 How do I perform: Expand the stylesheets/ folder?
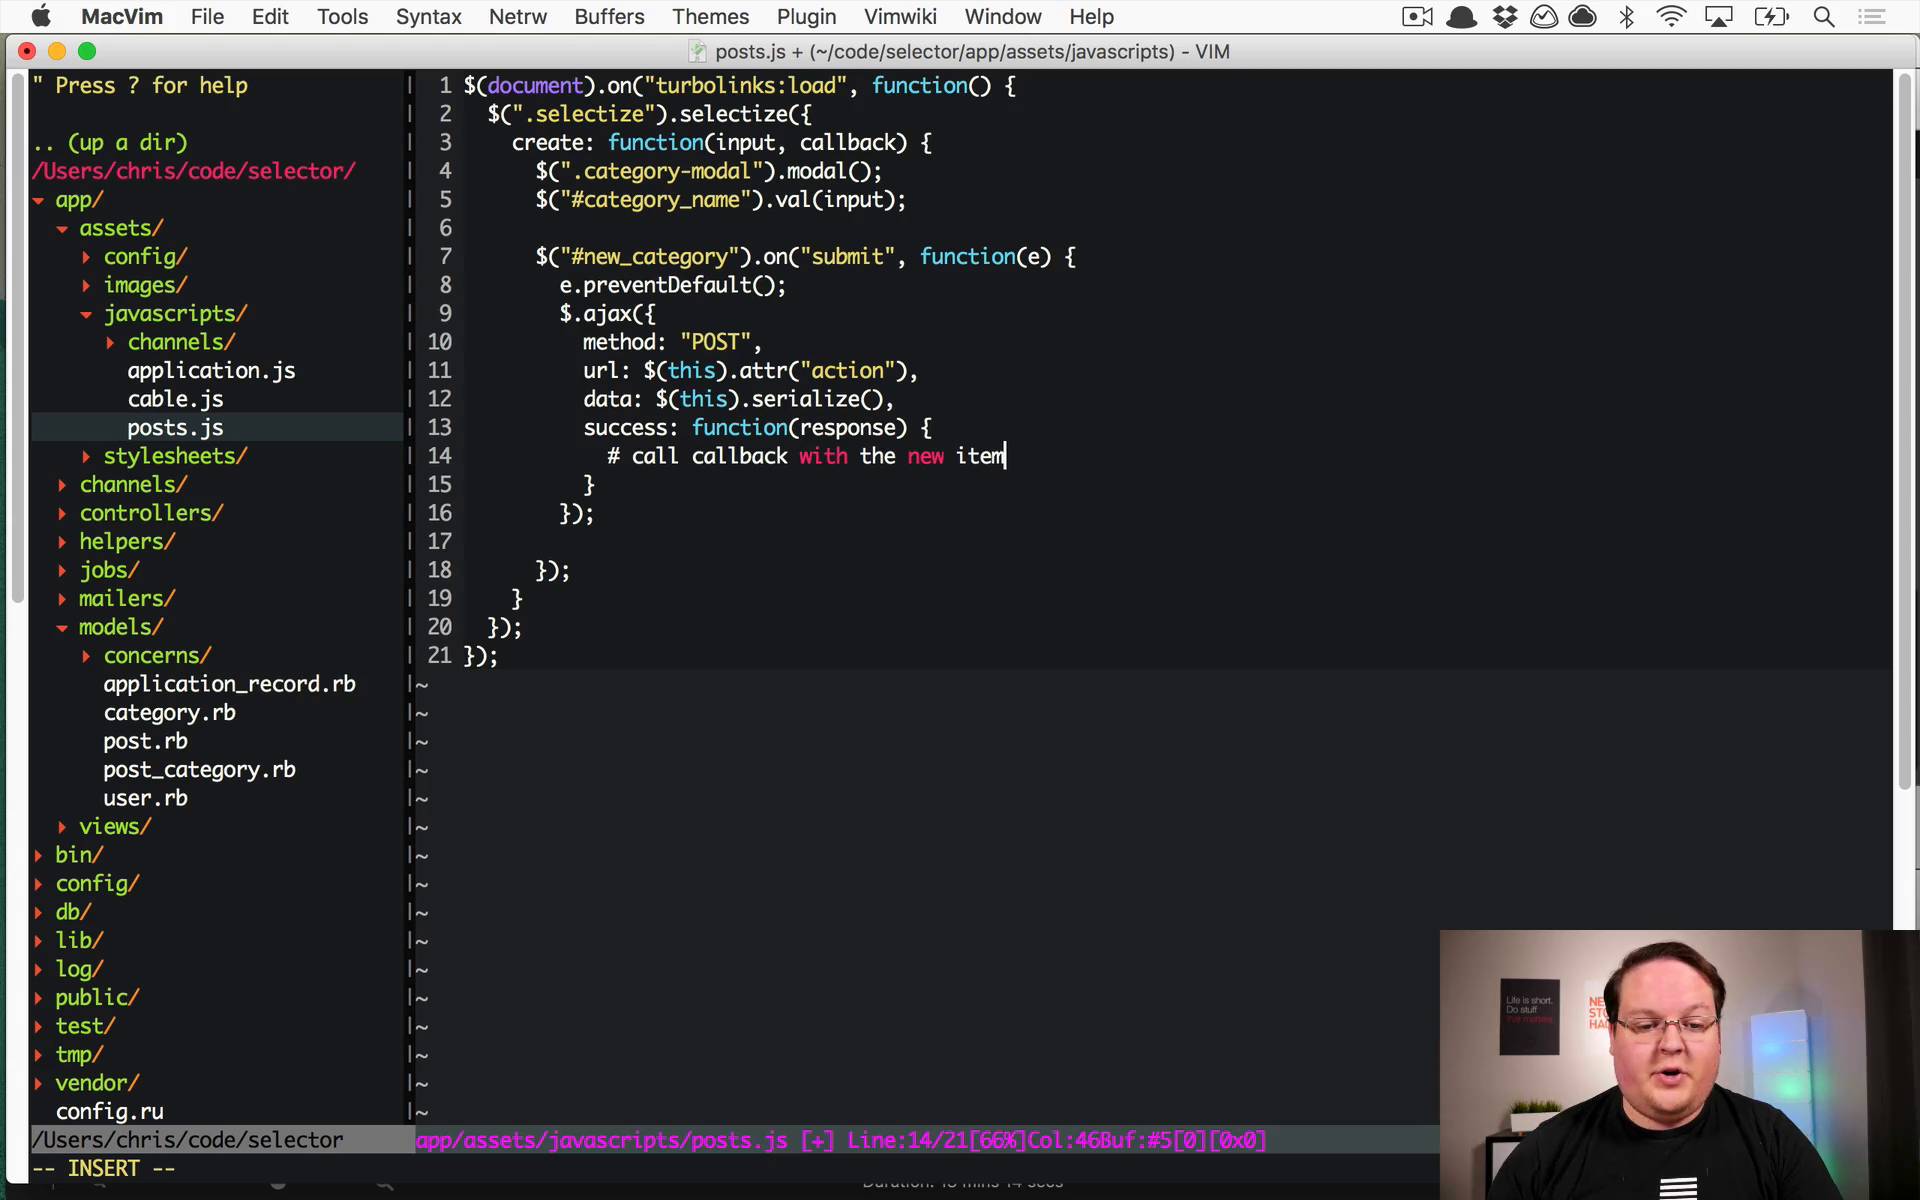pos(86,457)
